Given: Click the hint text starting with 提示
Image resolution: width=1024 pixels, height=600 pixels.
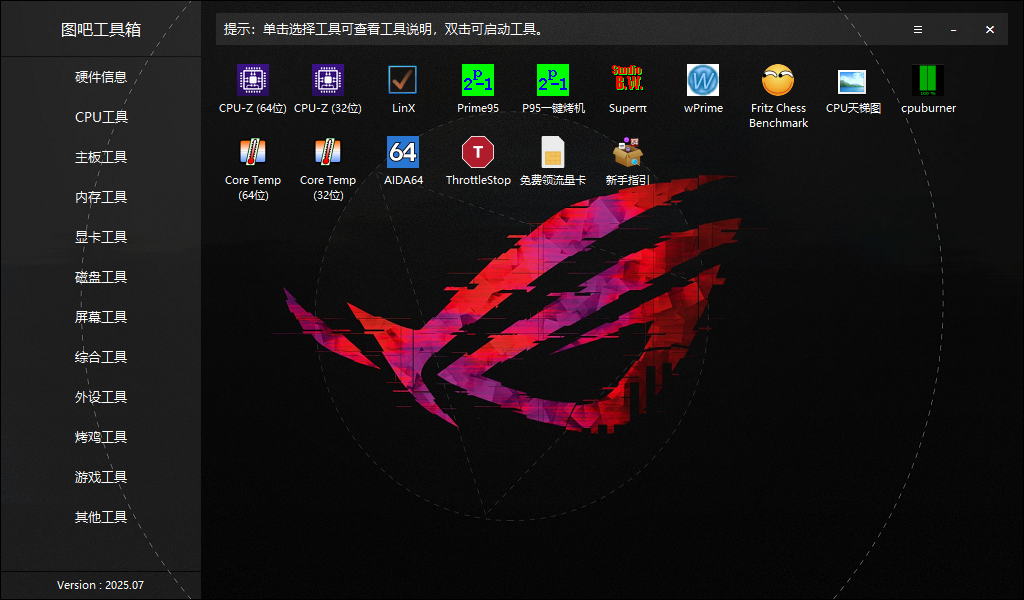Looking at the screenshot, I should coord(383,29).
